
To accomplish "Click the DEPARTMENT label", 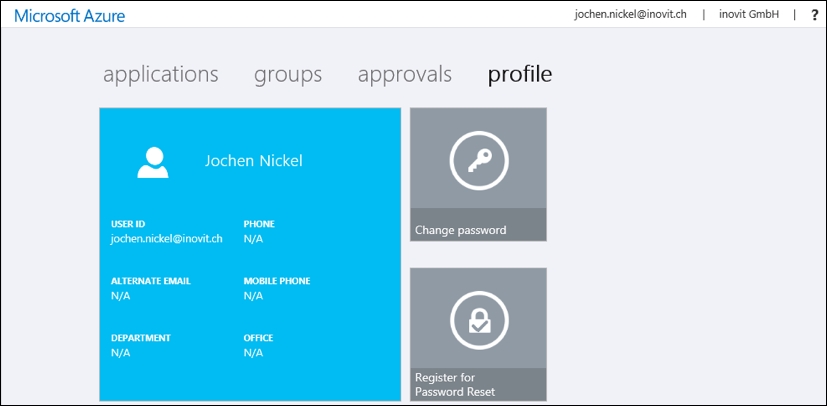I will 141,338.
